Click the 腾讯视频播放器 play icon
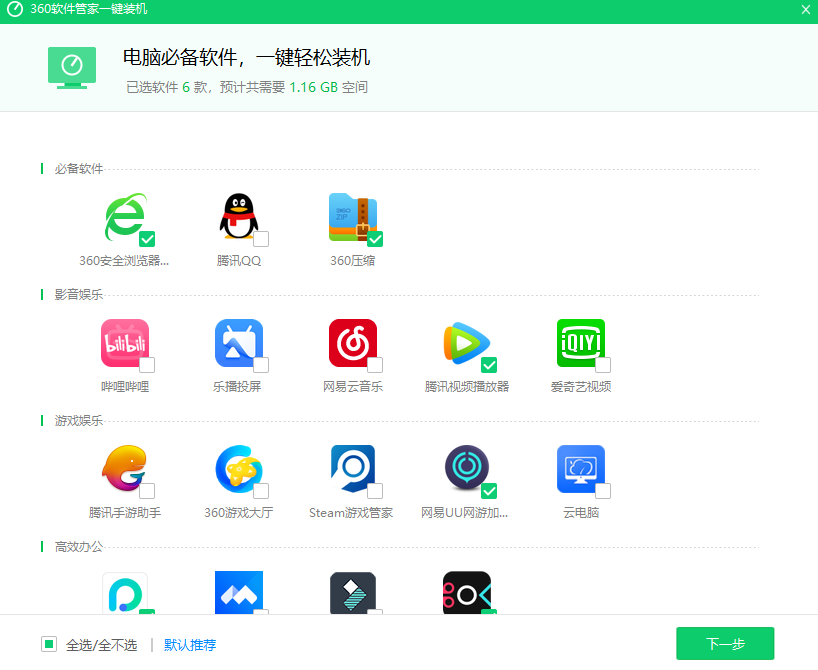 click(466, 343)
